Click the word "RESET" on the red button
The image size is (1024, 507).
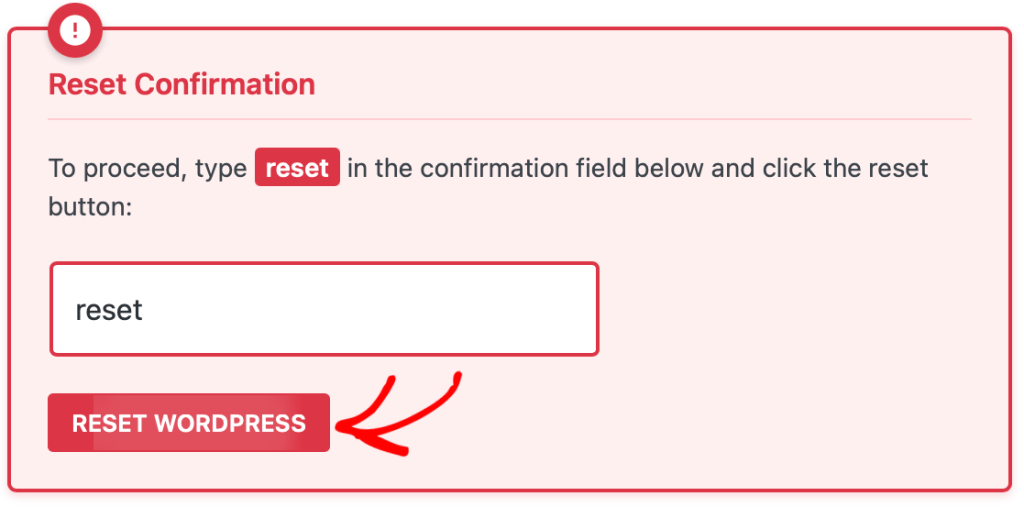click(x=109, y=423)
